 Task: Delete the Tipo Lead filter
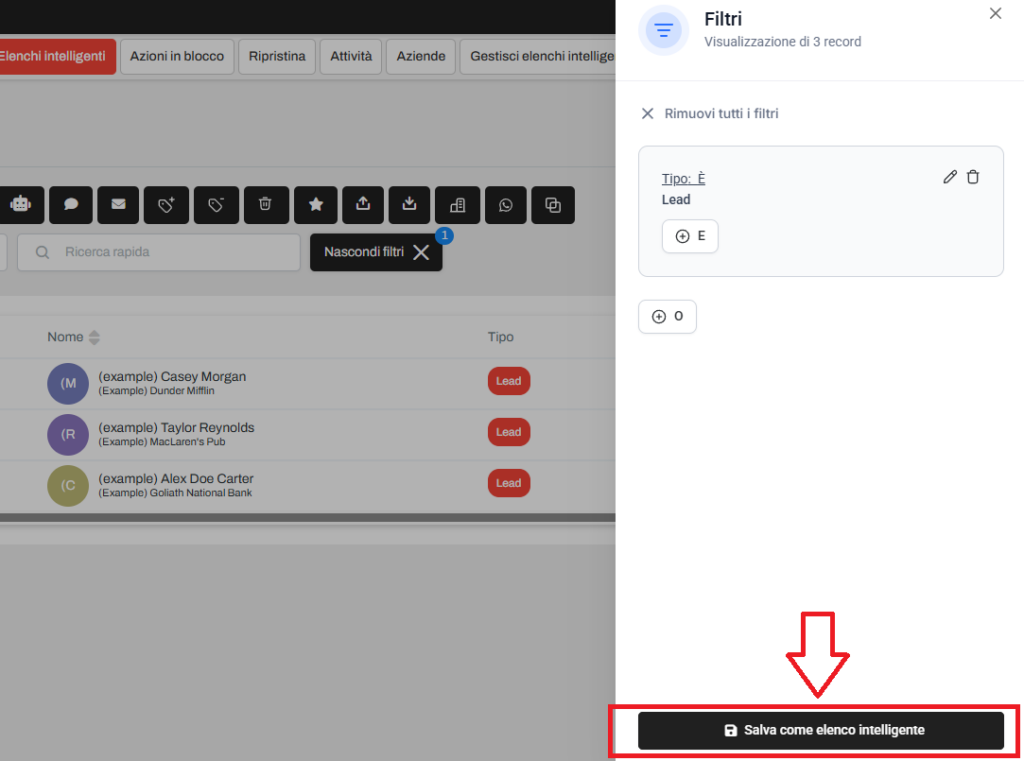(973, 177)
